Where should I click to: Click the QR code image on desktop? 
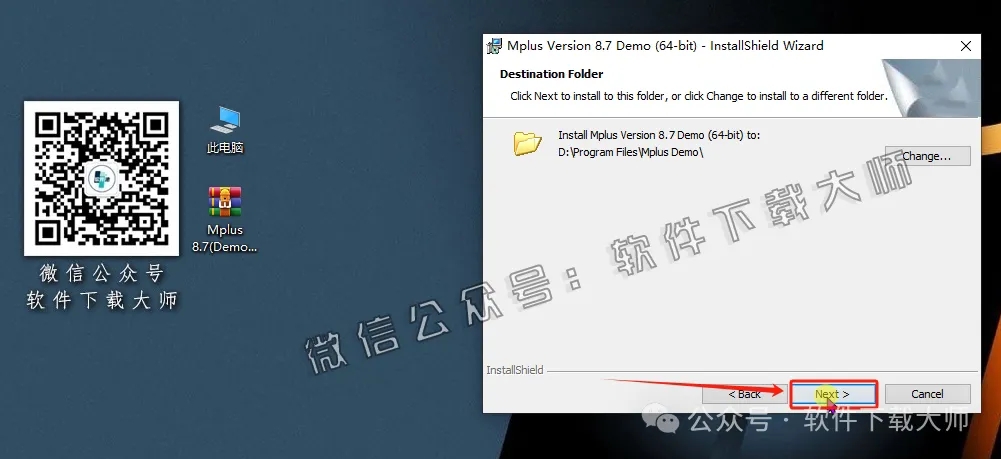click(102, 178)
